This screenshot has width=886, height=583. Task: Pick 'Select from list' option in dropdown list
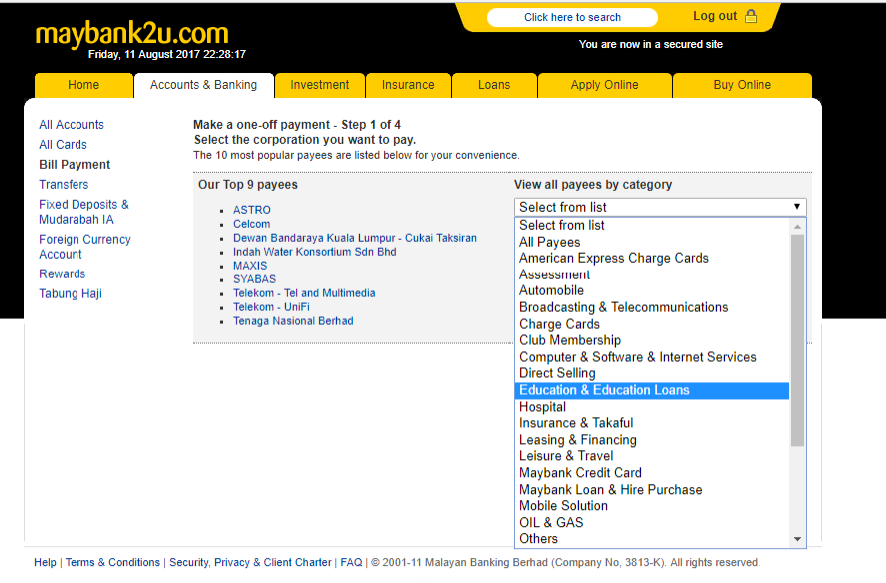tap(652, 225)
